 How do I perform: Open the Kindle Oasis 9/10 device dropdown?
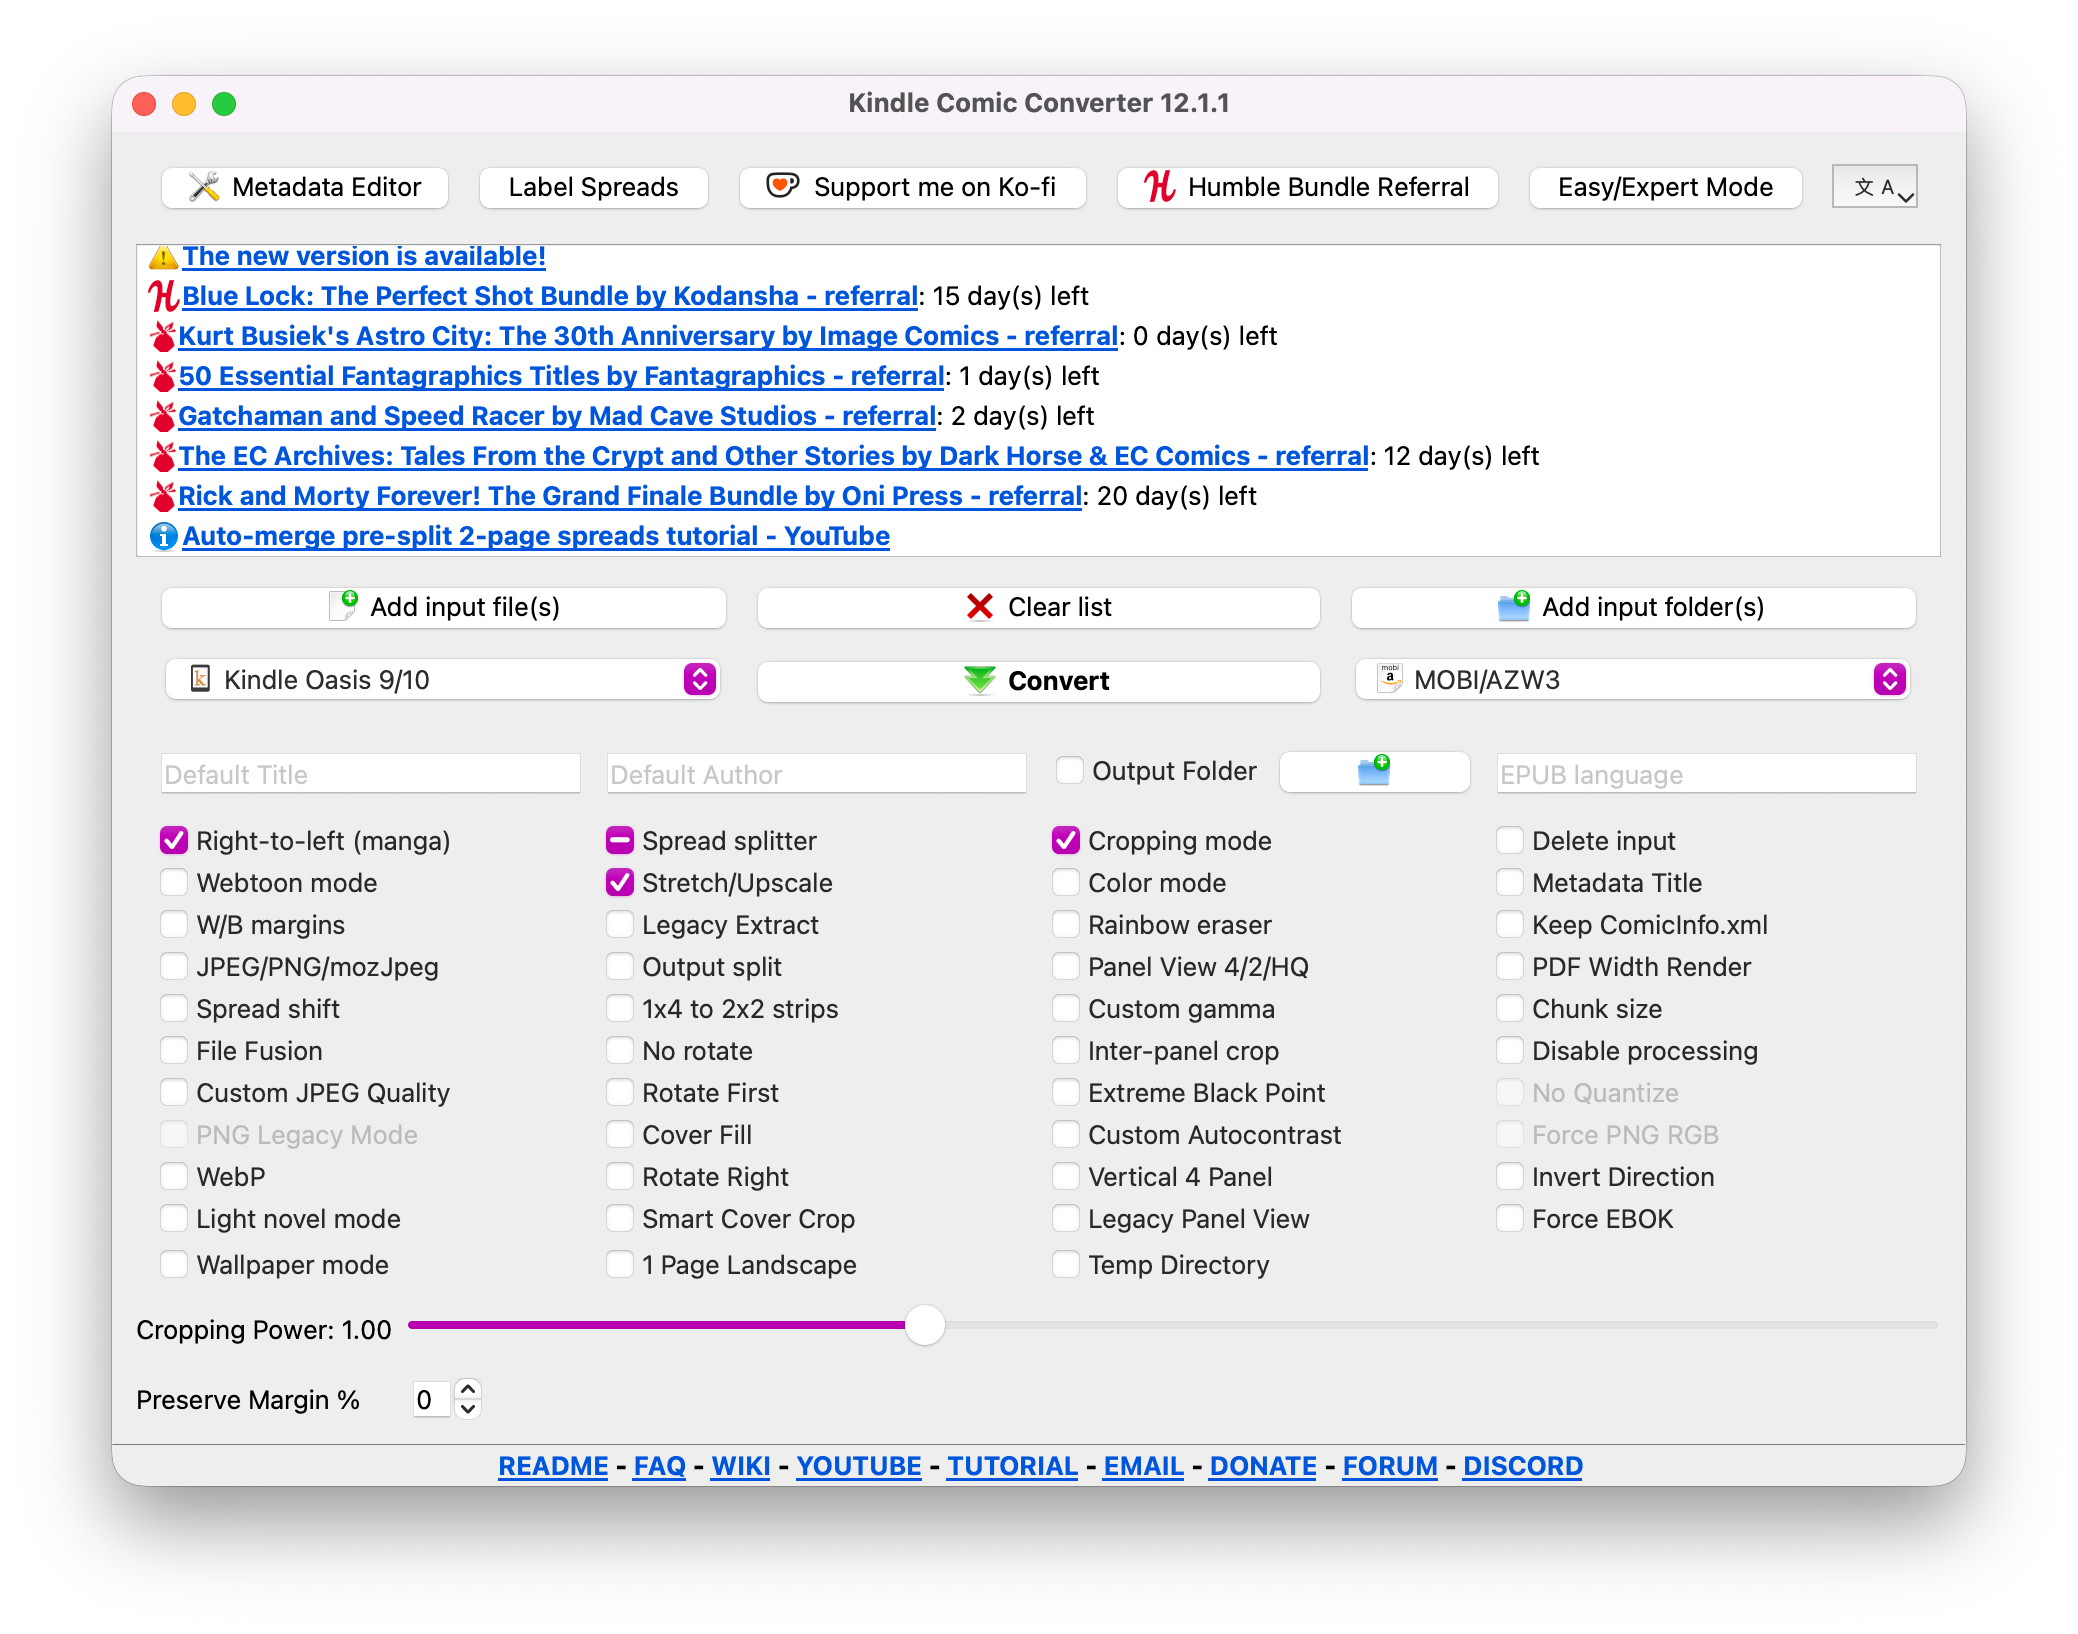[x=442, y=680]
